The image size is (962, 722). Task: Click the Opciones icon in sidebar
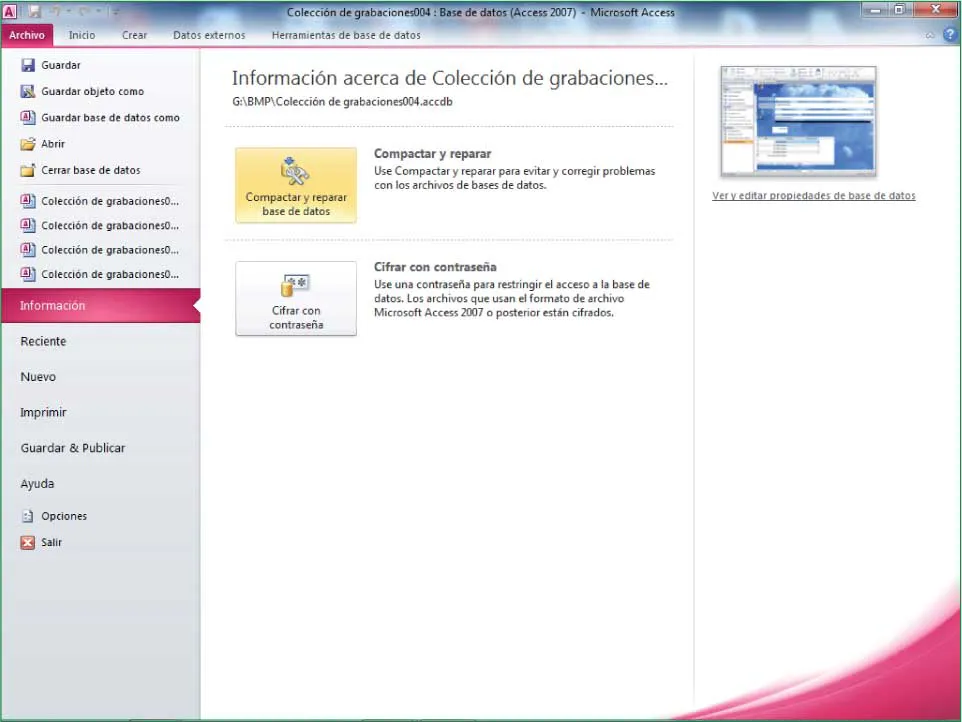[28, 516]
